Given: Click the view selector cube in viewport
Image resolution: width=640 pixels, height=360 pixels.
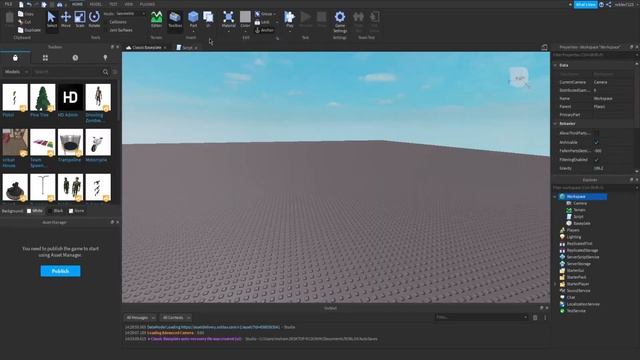Looking at the screenshot, I should coord(519,78).
